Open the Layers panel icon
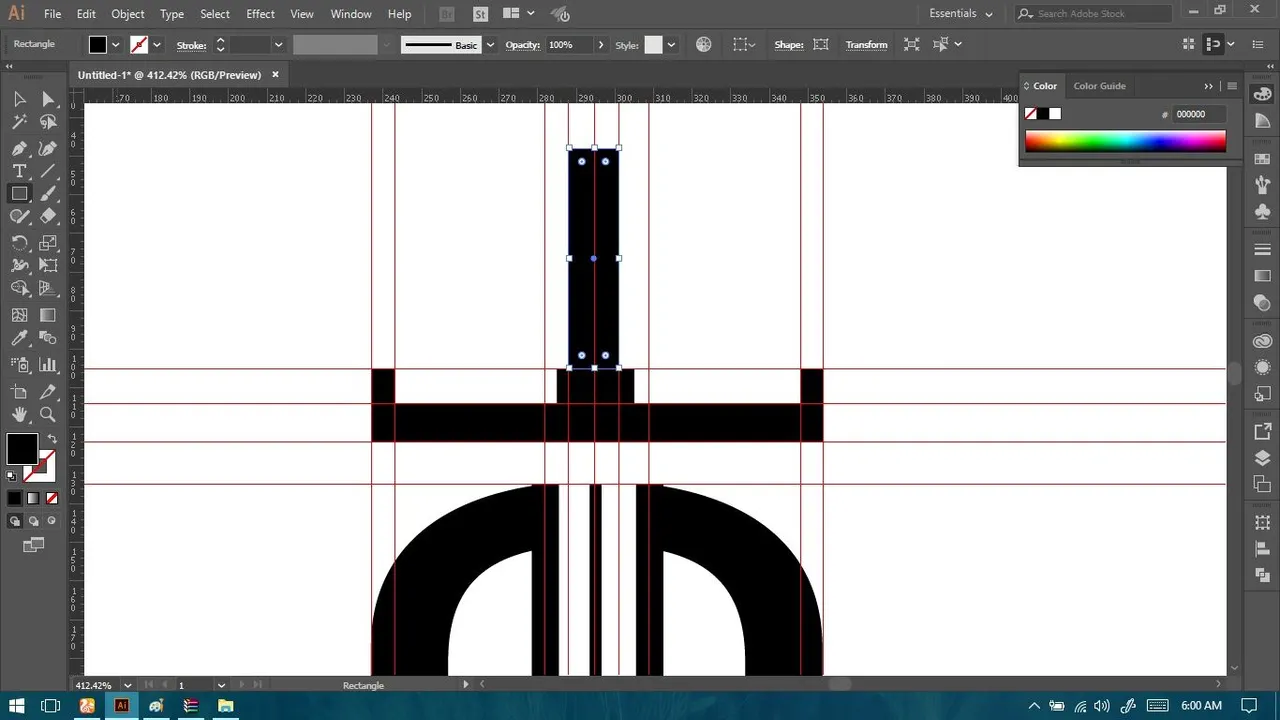 click(x=1262, y=458)
